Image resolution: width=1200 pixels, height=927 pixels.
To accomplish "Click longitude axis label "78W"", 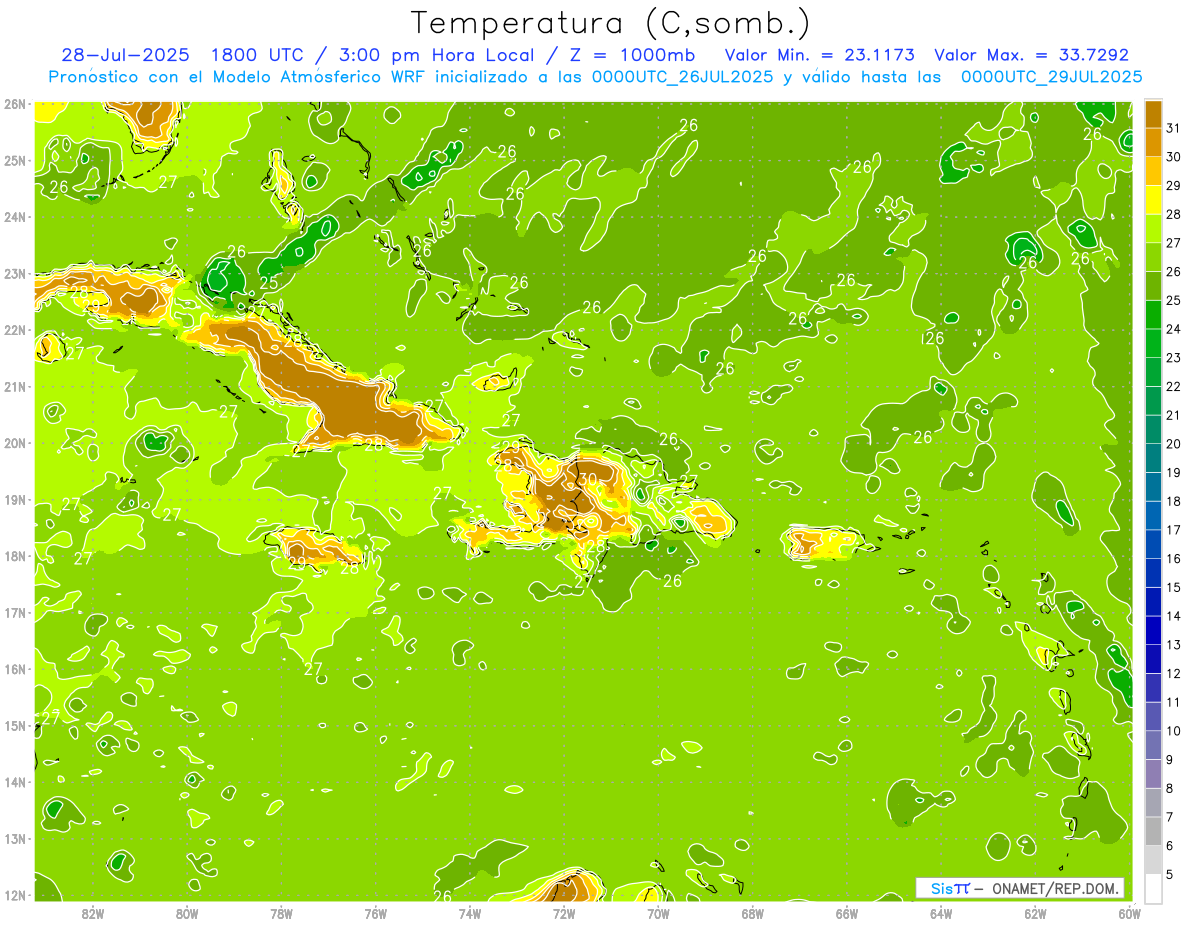I will pyautogui.click(x=281, y=913).
